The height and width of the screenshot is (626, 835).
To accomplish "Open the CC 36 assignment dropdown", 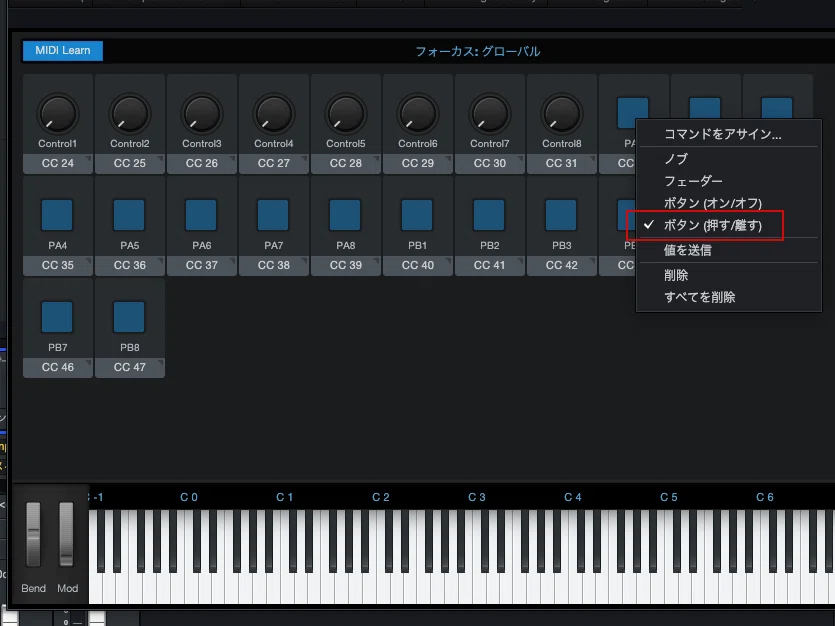I will tap(130, 265).
